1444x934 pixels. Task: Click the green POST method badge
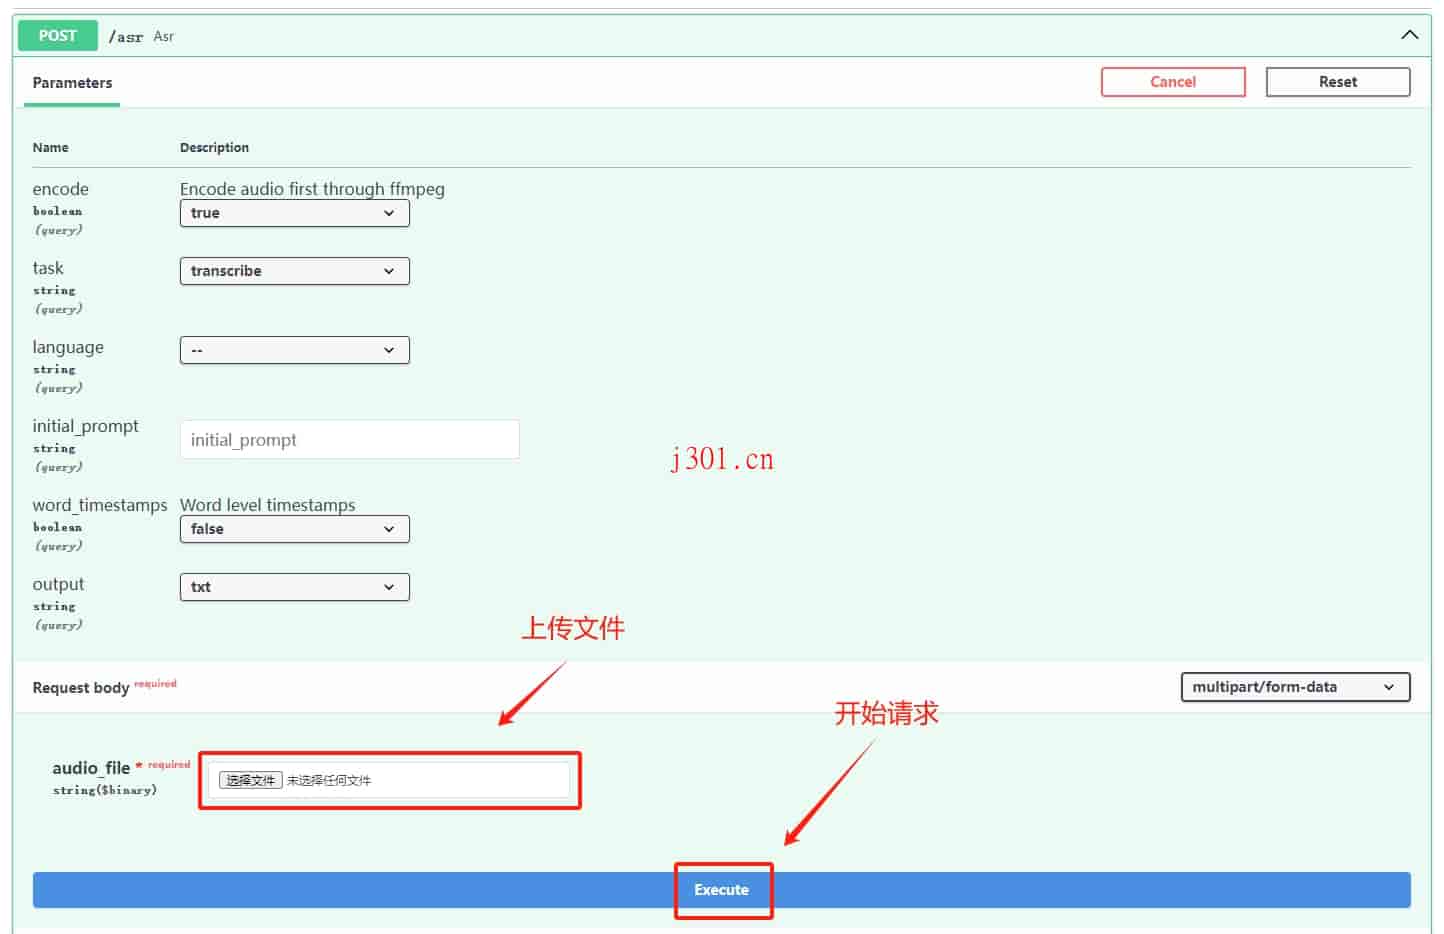pos(57,35)
